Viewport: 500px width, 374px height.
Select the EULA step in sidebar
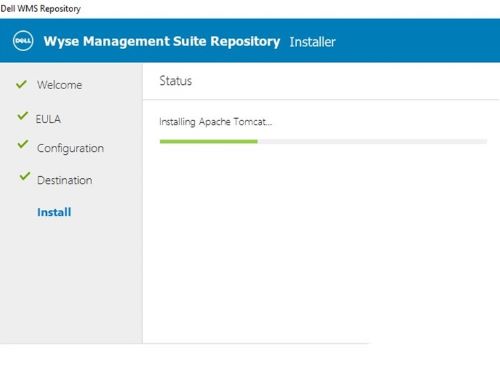pos(48,119)
